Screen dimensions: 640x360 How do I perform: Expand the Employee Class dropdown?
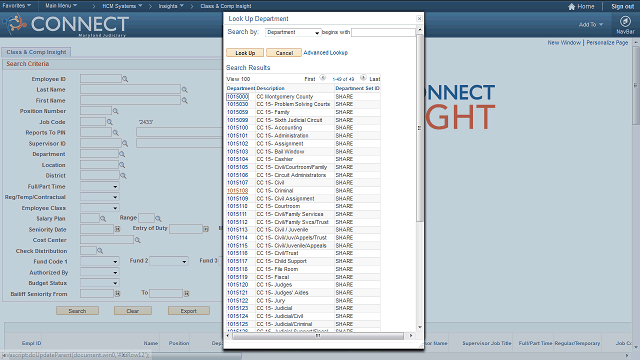click(100, 208)
